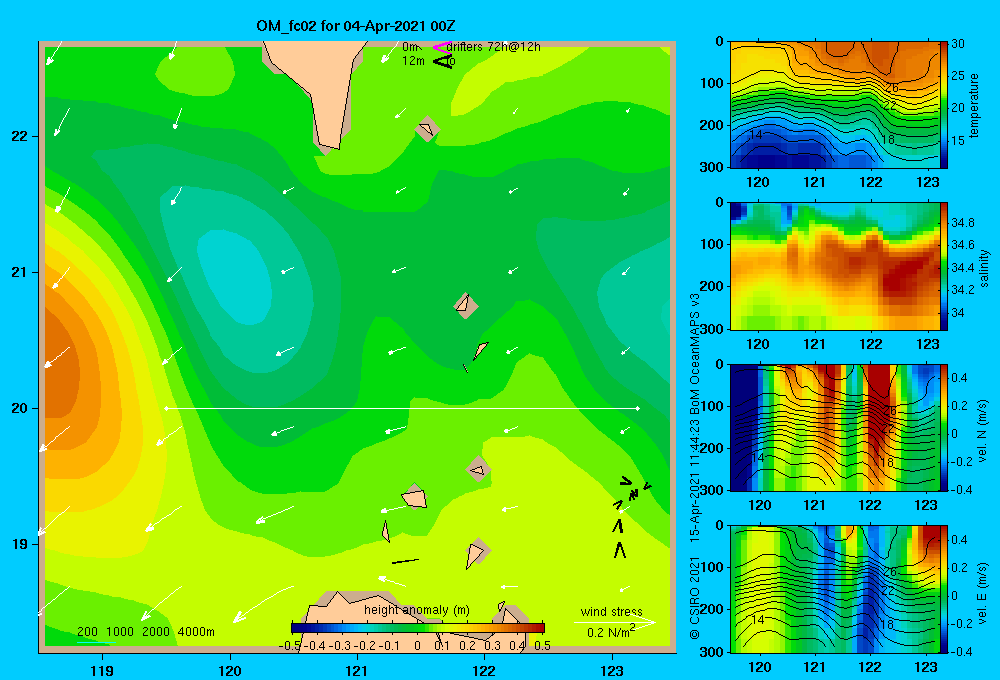The height and width of the screenshot is (680, 1000).
Task: Click the 'height anomaly (m)' label
Action: 417,610
